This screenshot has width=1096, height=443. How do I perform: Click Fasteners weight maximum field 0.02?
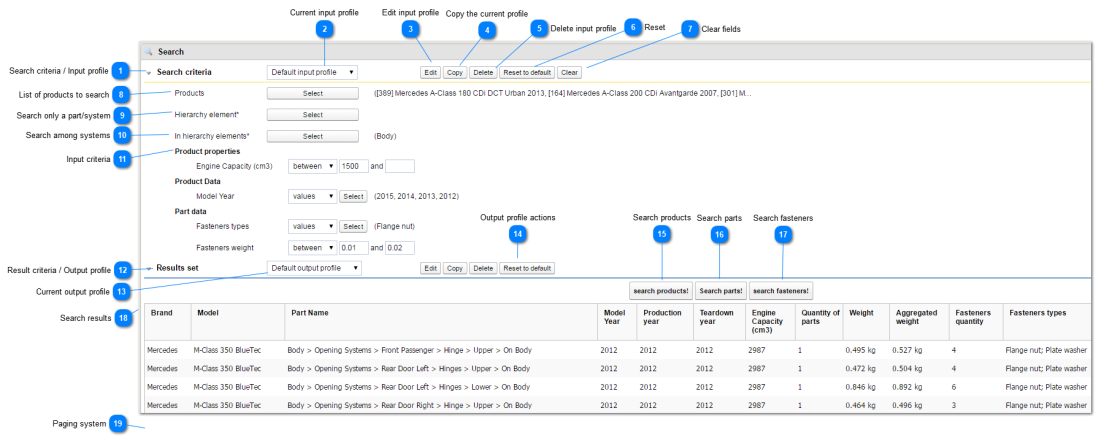point(400,247)
